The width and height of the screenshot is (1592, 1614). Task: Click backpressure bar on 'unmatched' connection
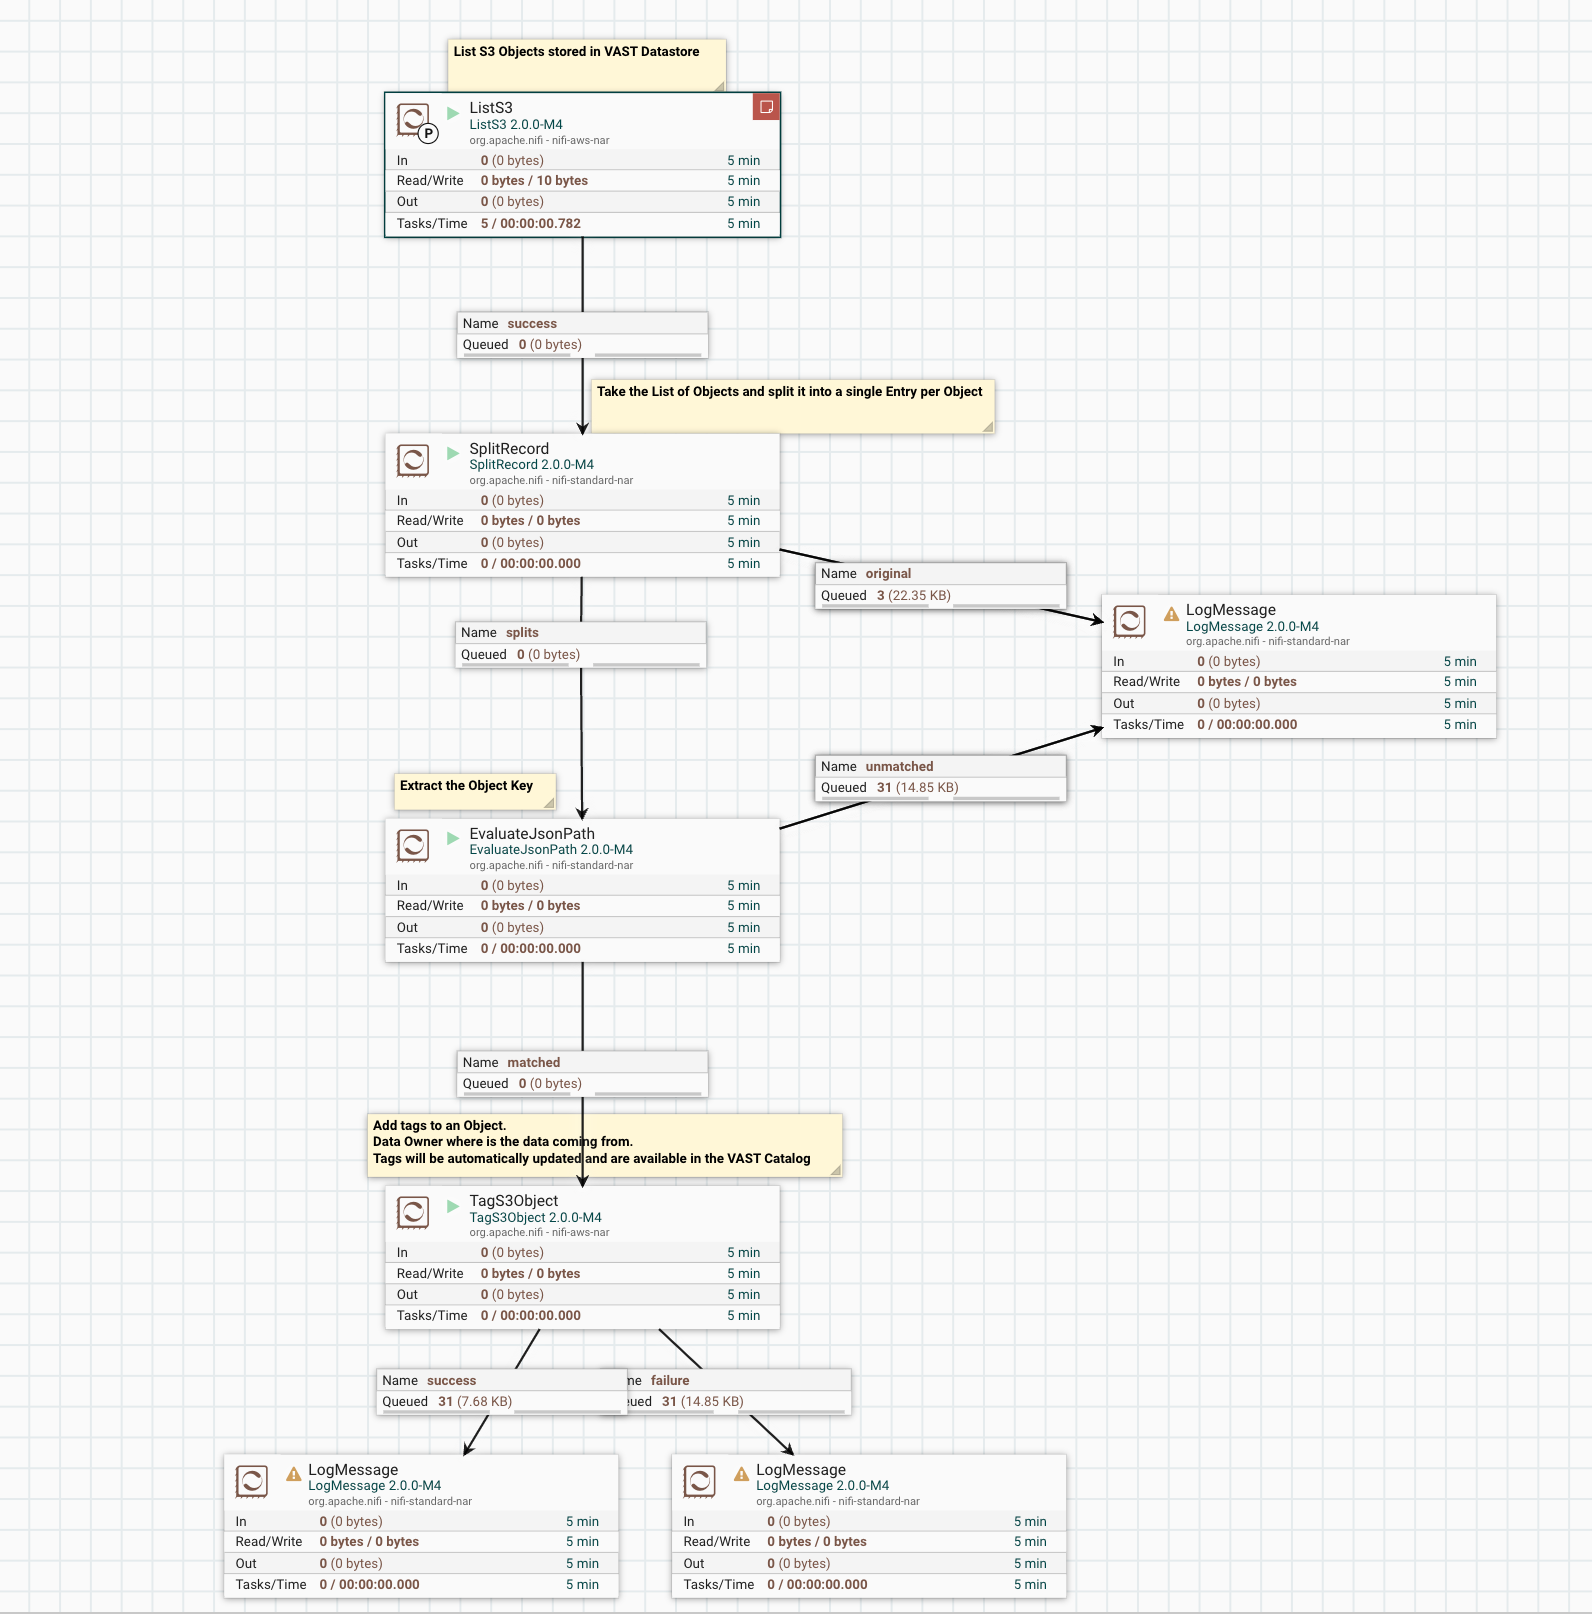pos(940,798)
